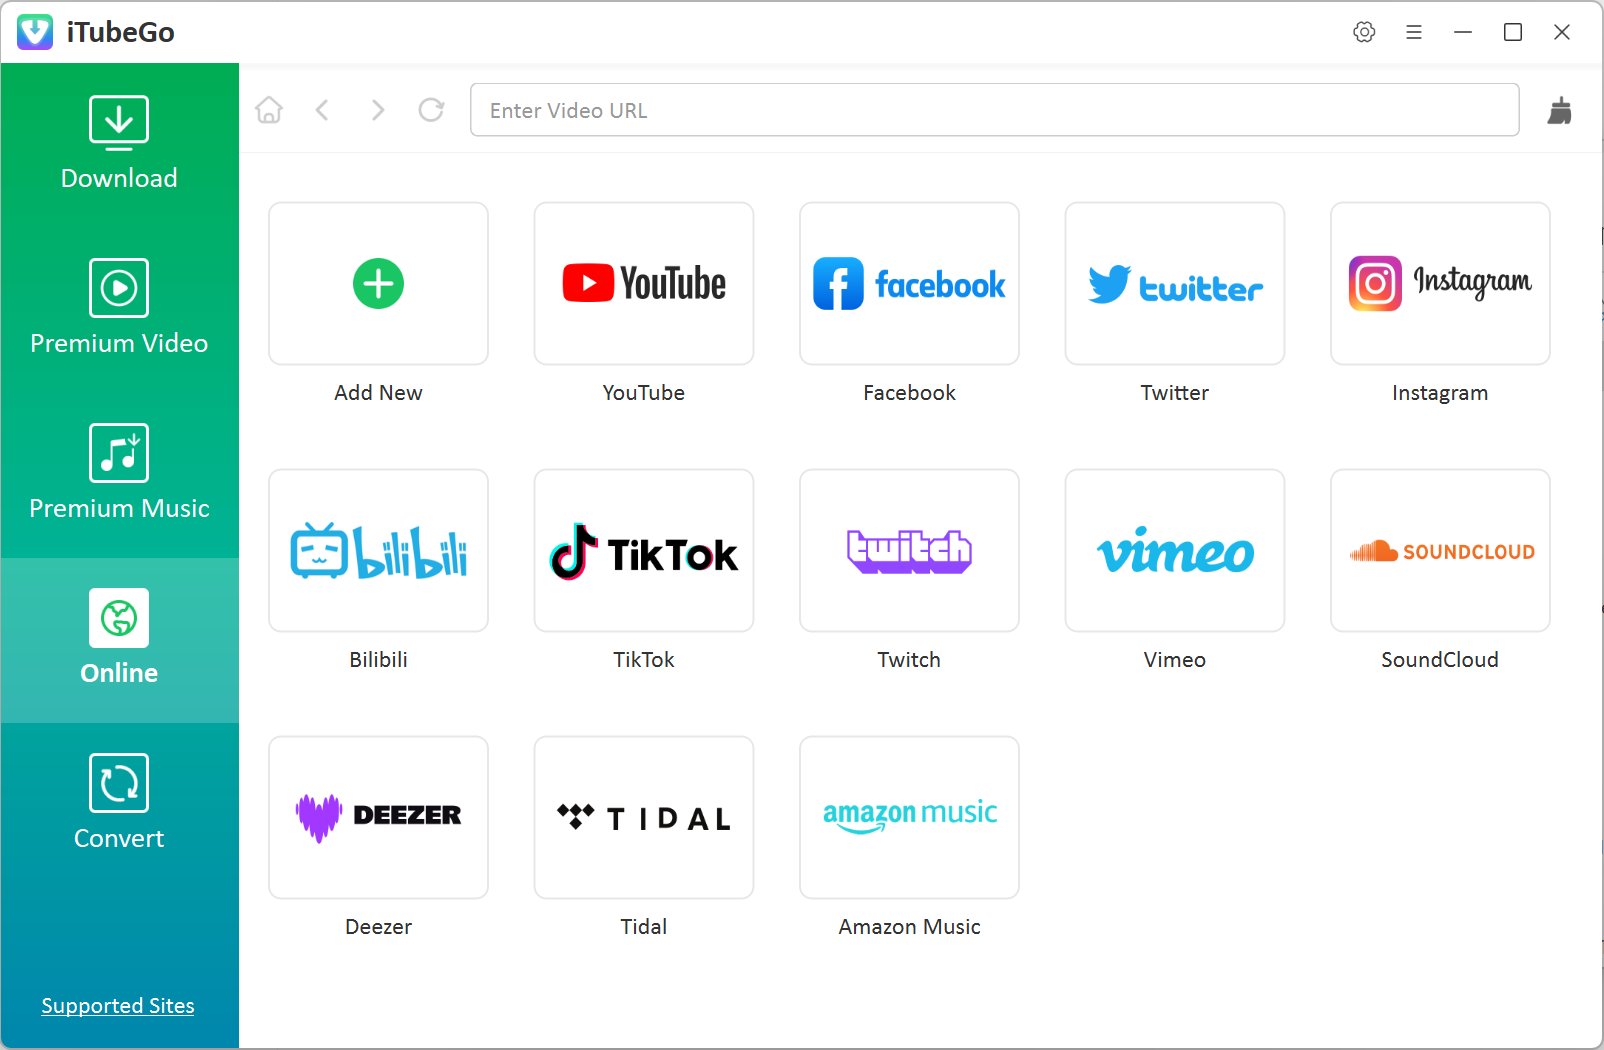The height and width of the screenshot is (1050, 1604).
Task: Open the Supported Sites link
Action: pyautogui.click(x=118, y=1006)
